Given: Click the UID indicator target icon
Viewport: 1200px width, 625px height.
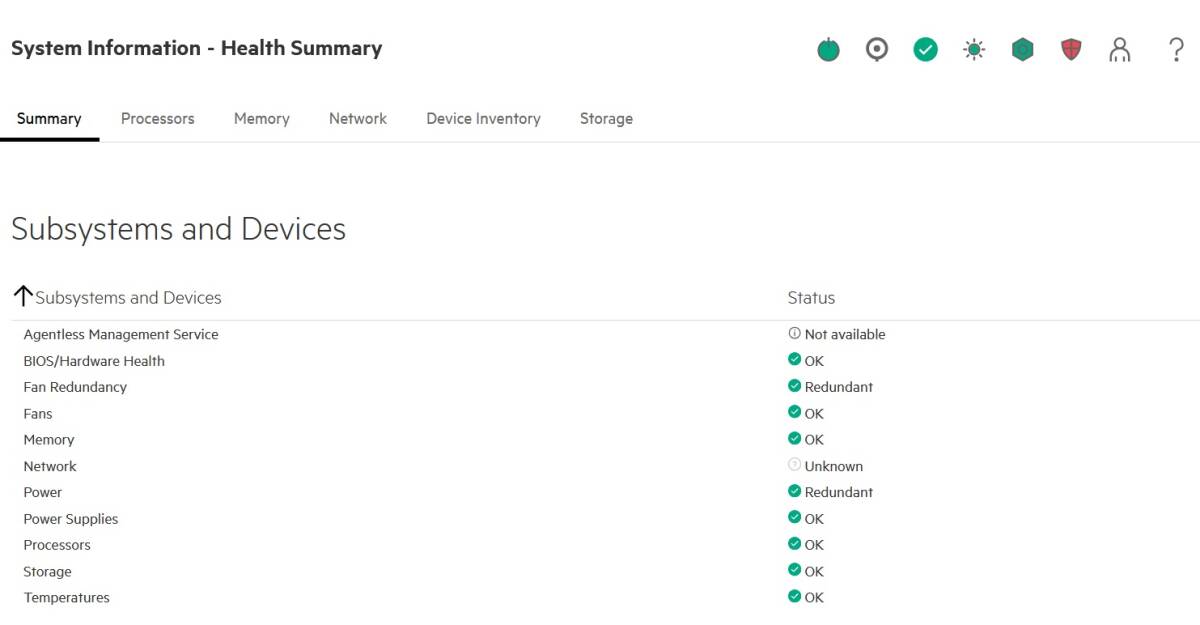Looking at the screenshot, I should click(877, 49).
